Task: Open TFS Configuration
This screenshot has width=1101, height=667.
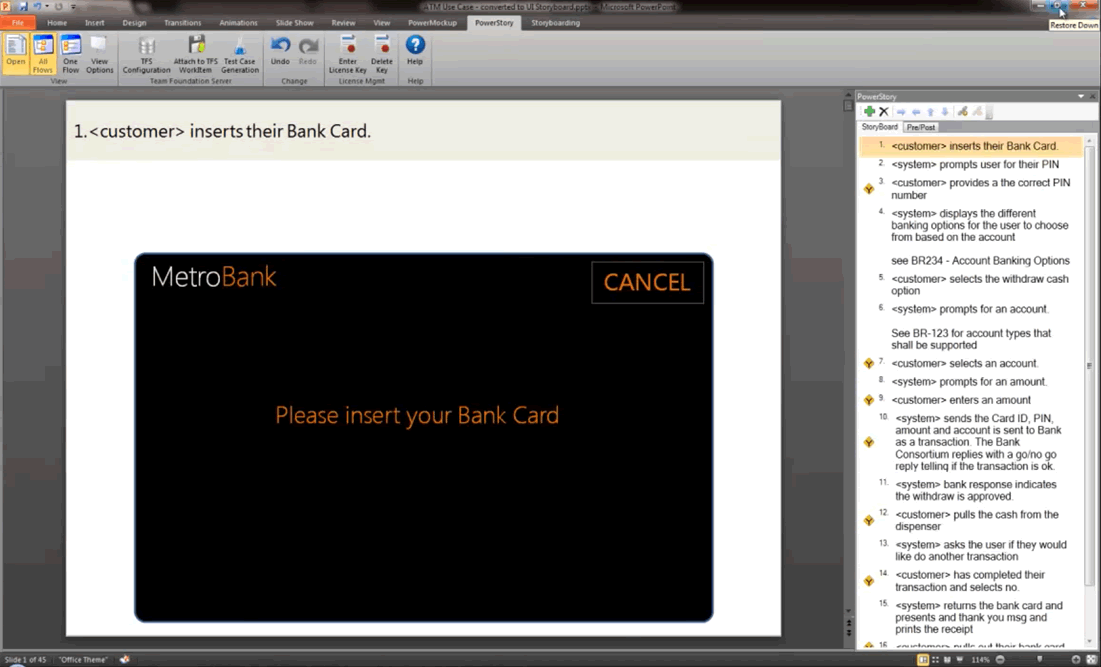Action: tap(146, 54)
